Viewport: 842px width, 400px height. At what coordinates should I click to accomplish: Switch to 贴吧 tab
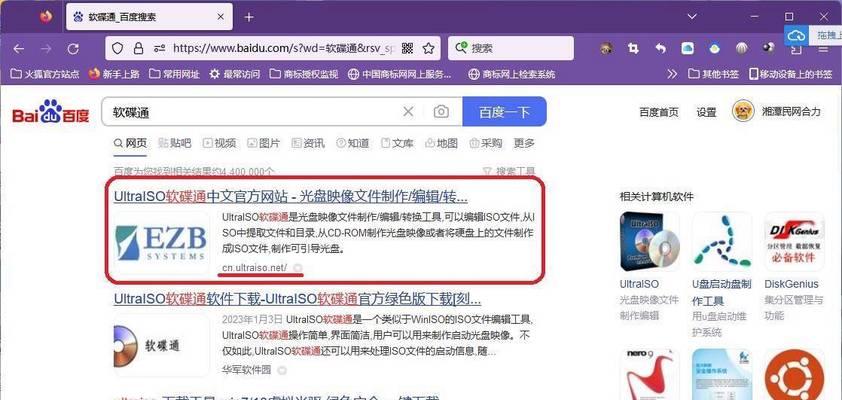coord(175,143)
